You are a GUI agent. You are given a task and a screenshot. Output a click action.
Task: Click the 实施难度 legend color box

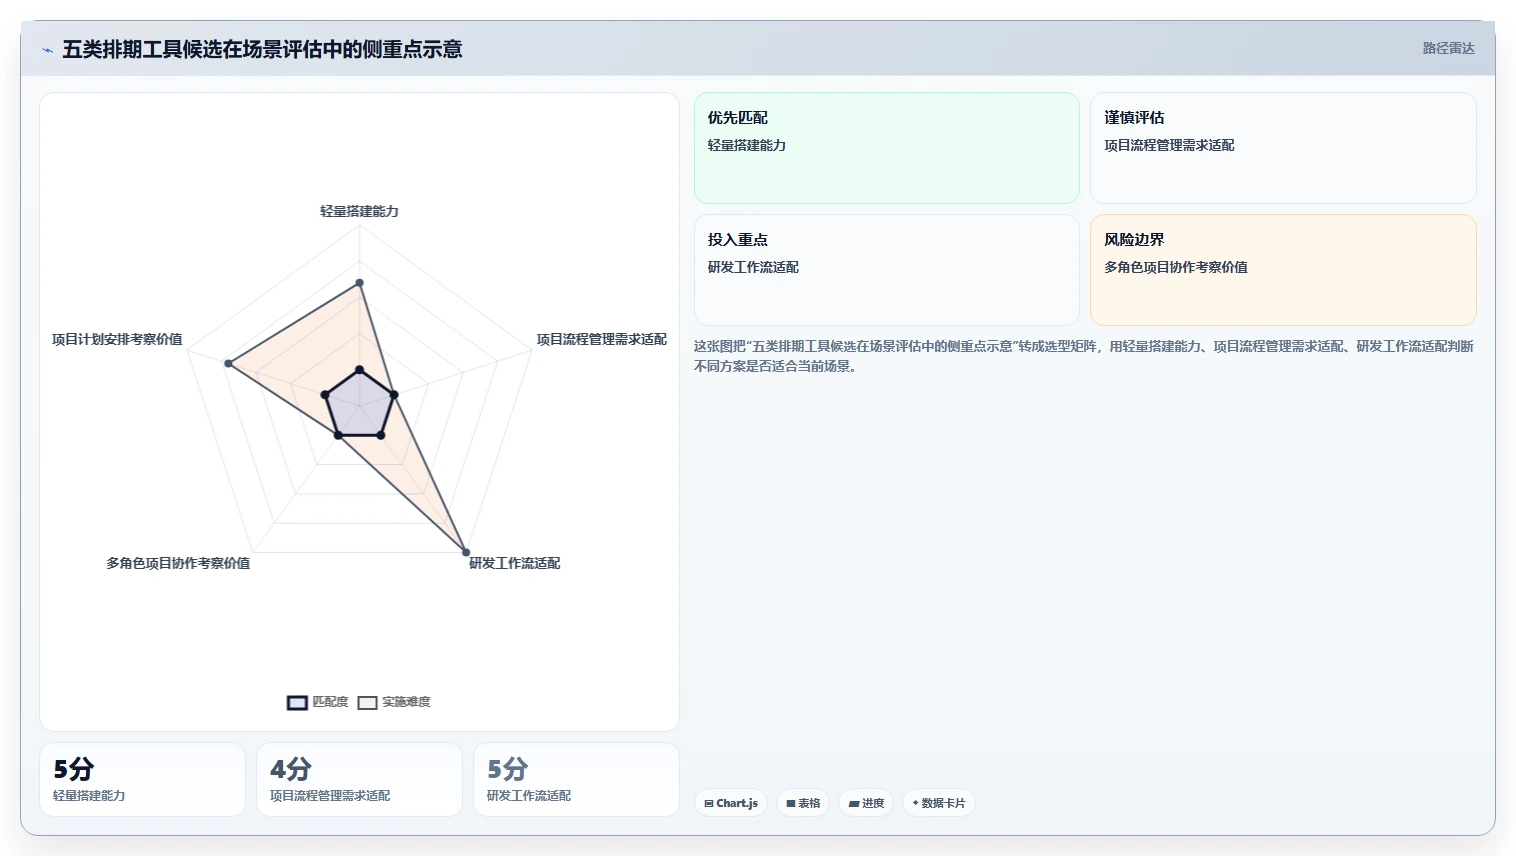tap(368, 703)
